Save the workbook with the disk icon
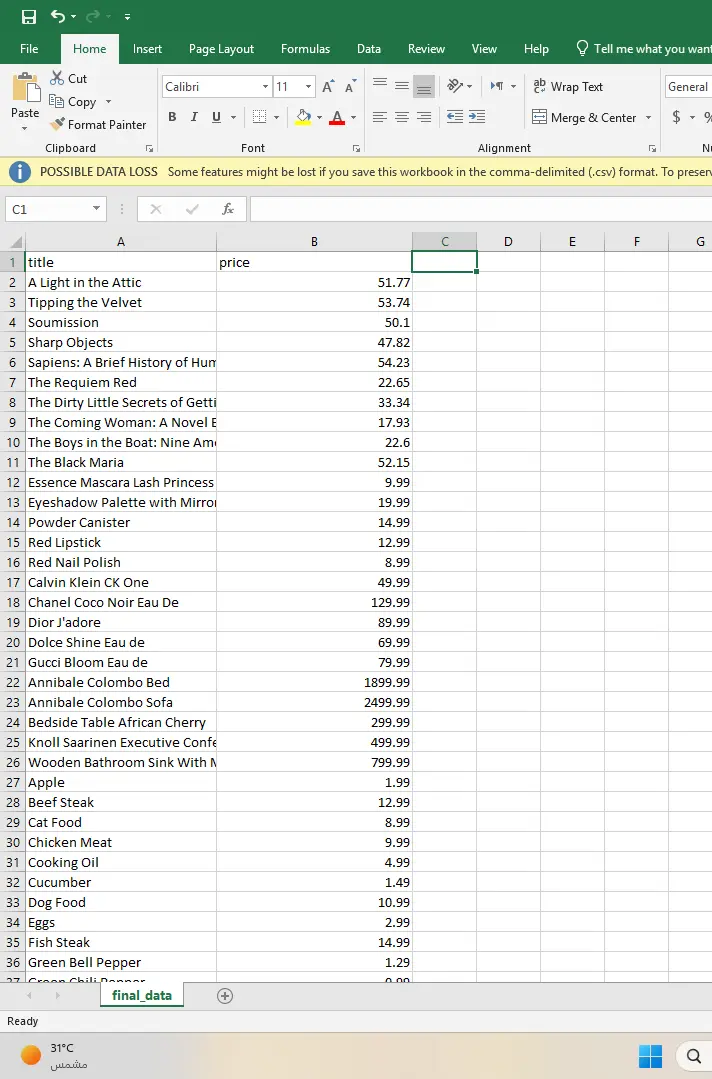 [29, 17]
